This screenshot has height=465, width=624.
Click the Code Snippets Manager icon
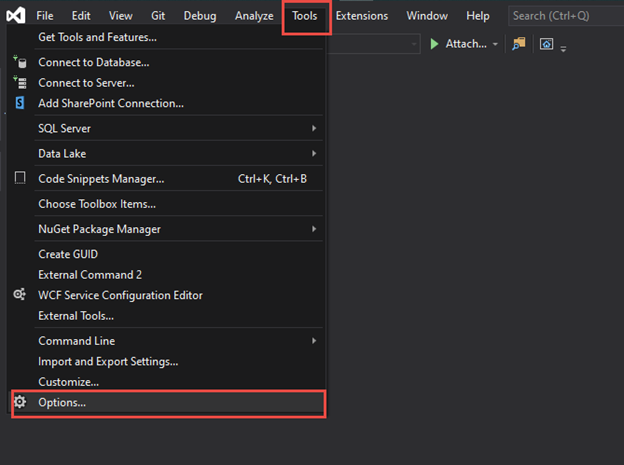coord(19,178)
